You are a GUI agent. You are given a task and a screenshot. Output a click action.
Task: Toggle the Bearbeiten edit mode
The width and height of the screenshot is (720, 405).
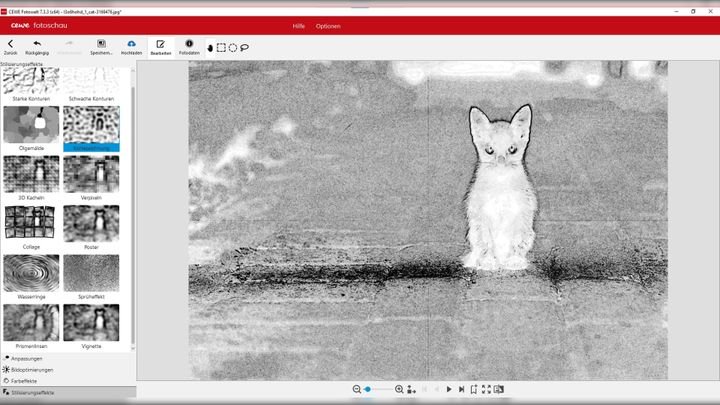160,46
